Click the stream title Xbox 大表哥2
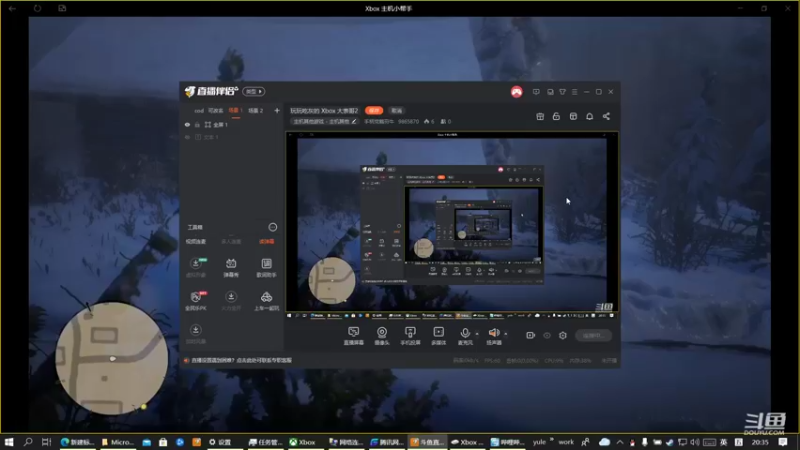800x450 pixels. pyautogui.click(x=324, y=110)
